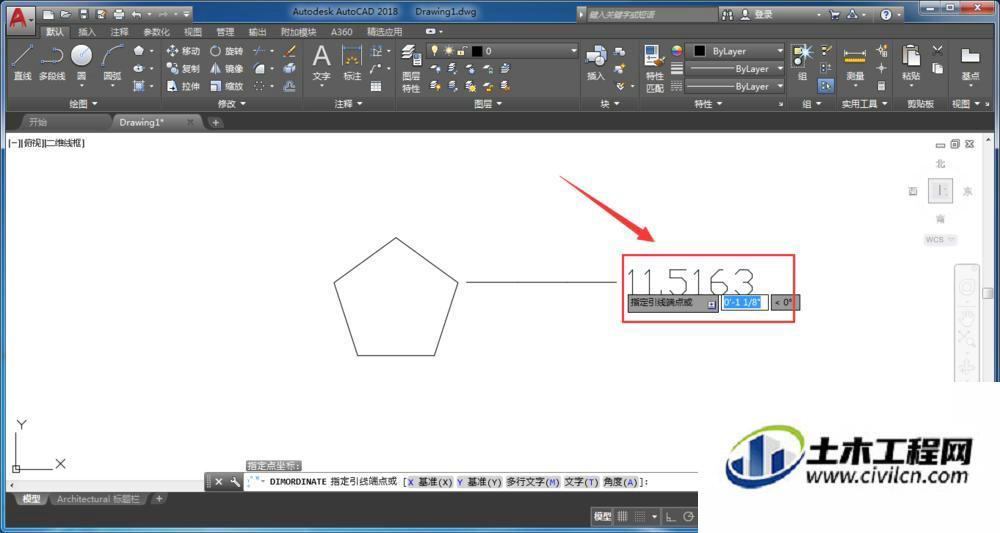Toggle polar tracking in status bar

[688, 516]
